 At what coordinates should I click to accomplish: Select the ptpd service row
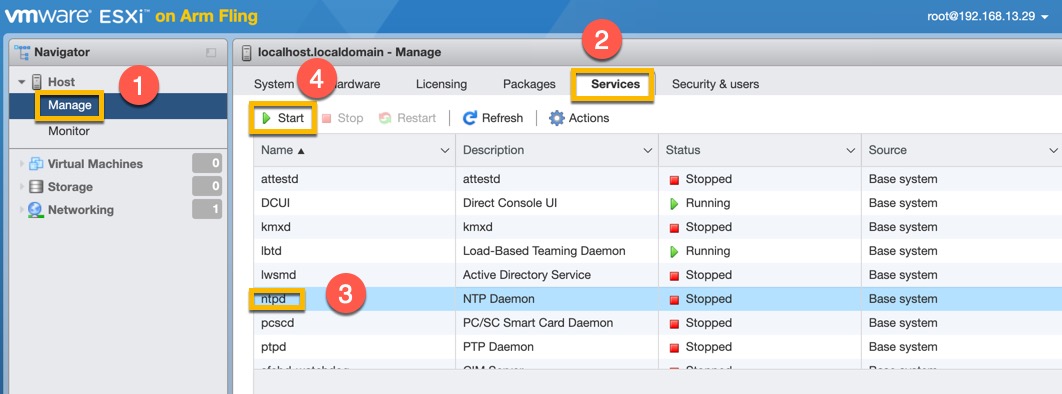pos(658,347)
